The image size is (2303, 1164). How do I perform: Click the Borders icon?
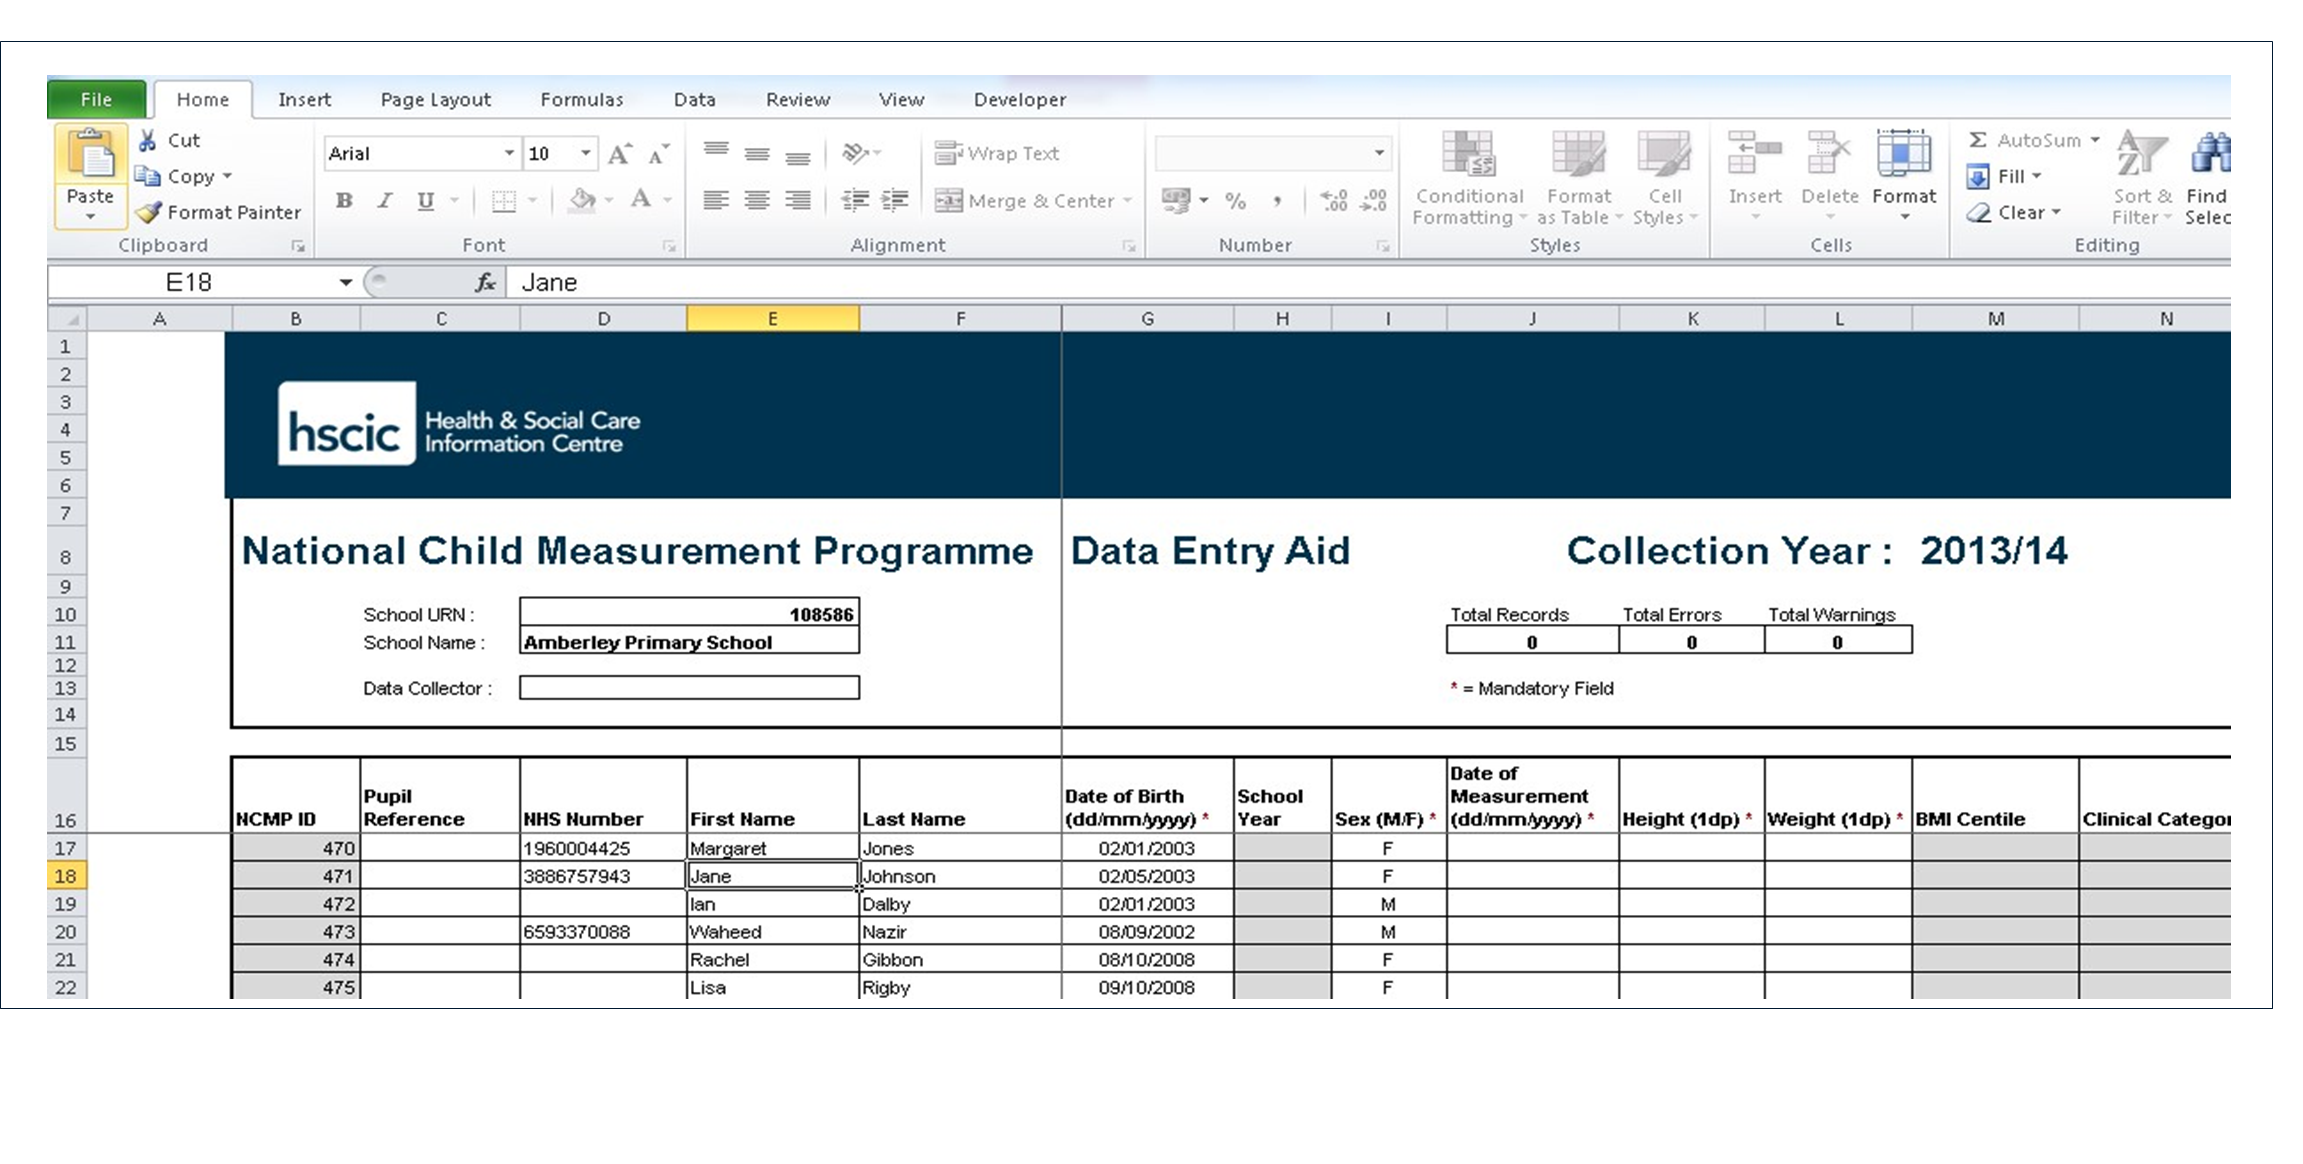coord(504,201)
